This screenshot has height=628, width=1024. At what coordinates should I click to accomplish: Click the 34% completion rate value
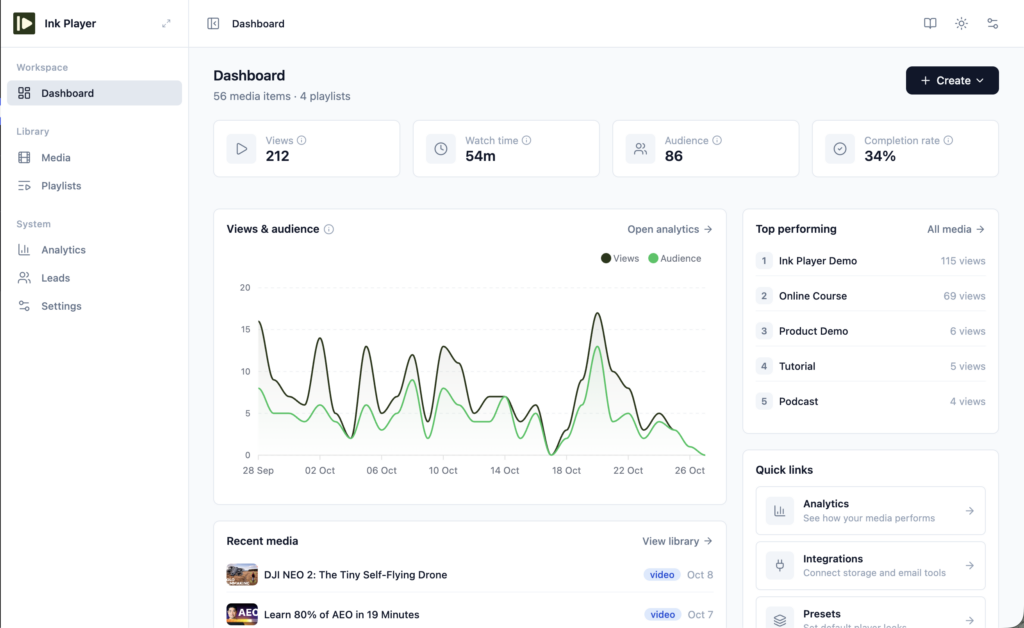880,156
